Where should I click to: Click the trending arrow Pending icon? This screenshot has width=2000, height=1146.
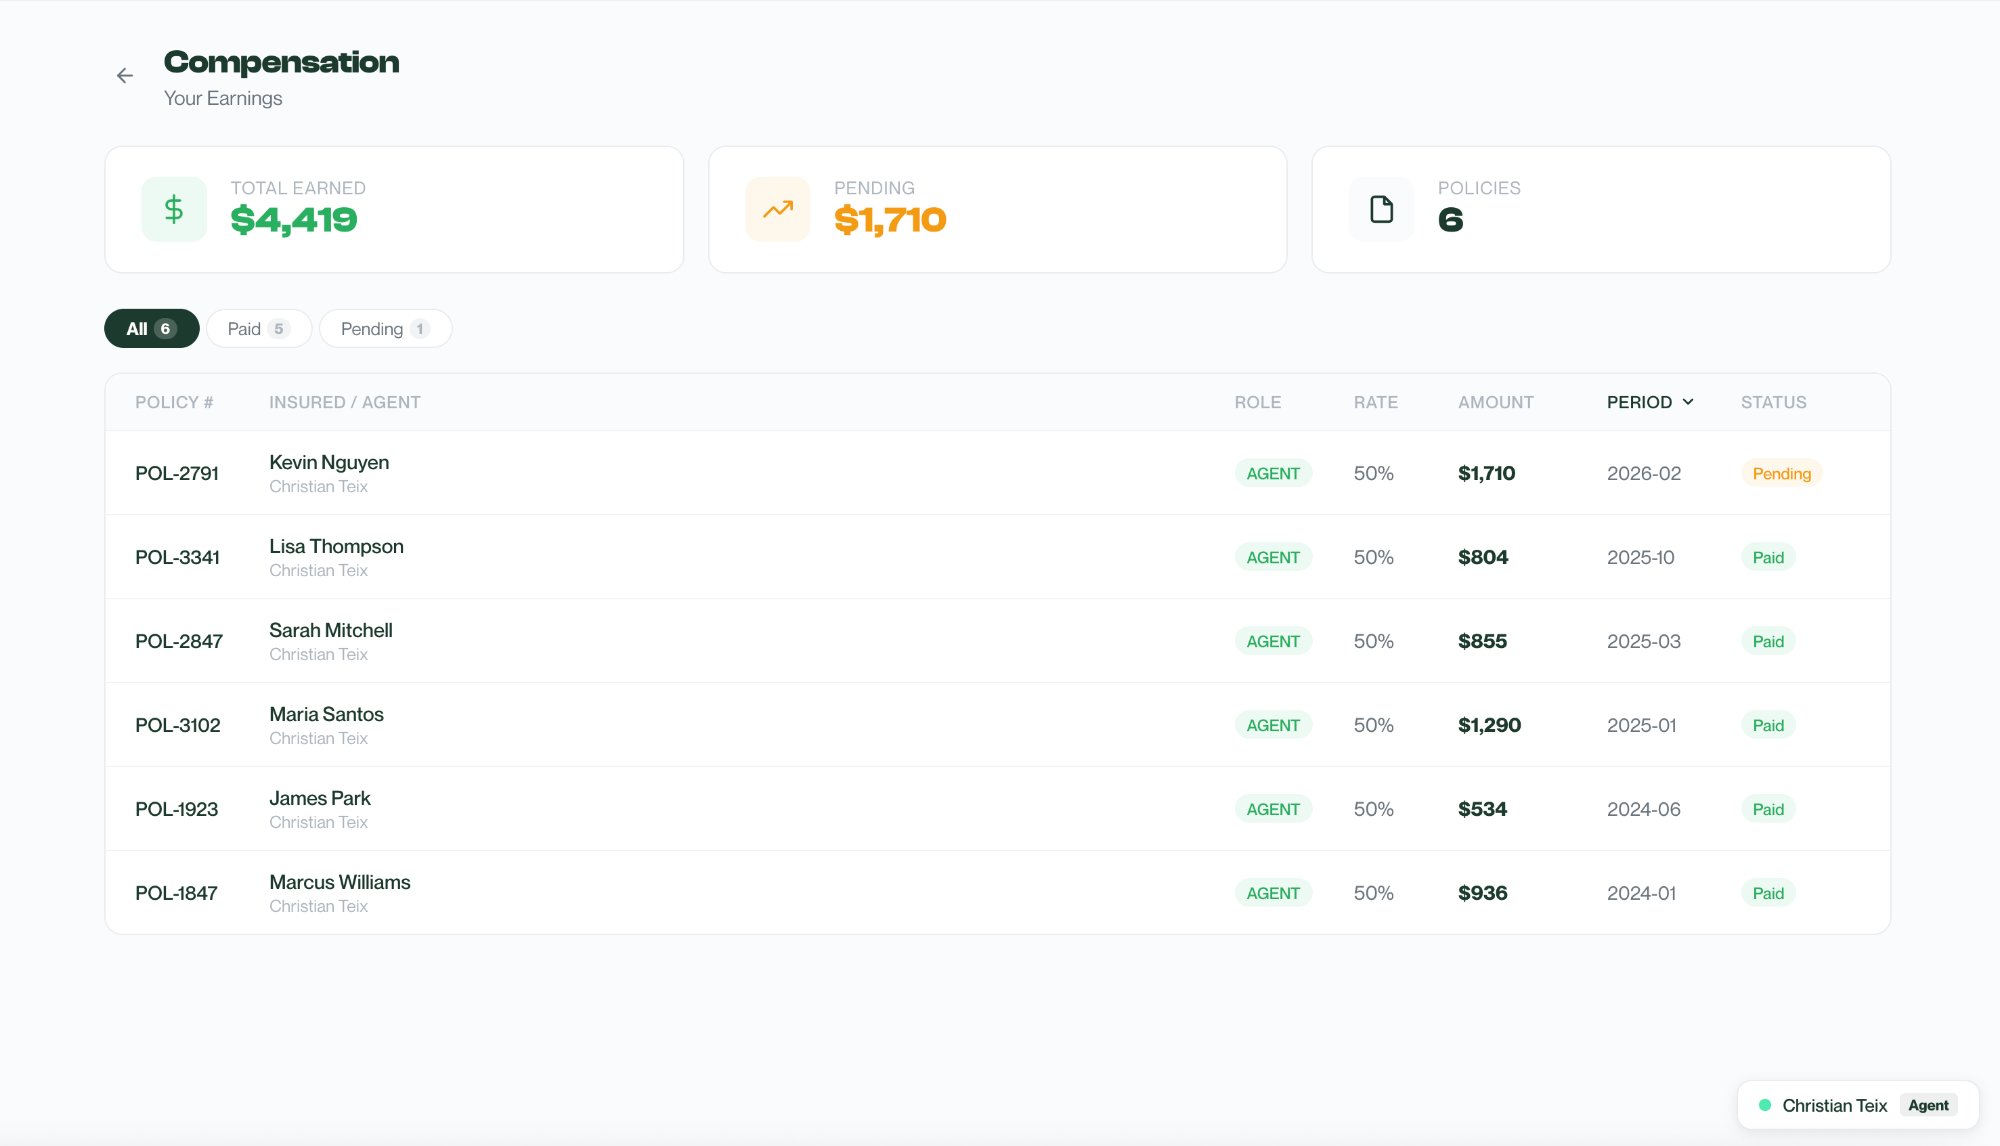(x=778, y=209)
